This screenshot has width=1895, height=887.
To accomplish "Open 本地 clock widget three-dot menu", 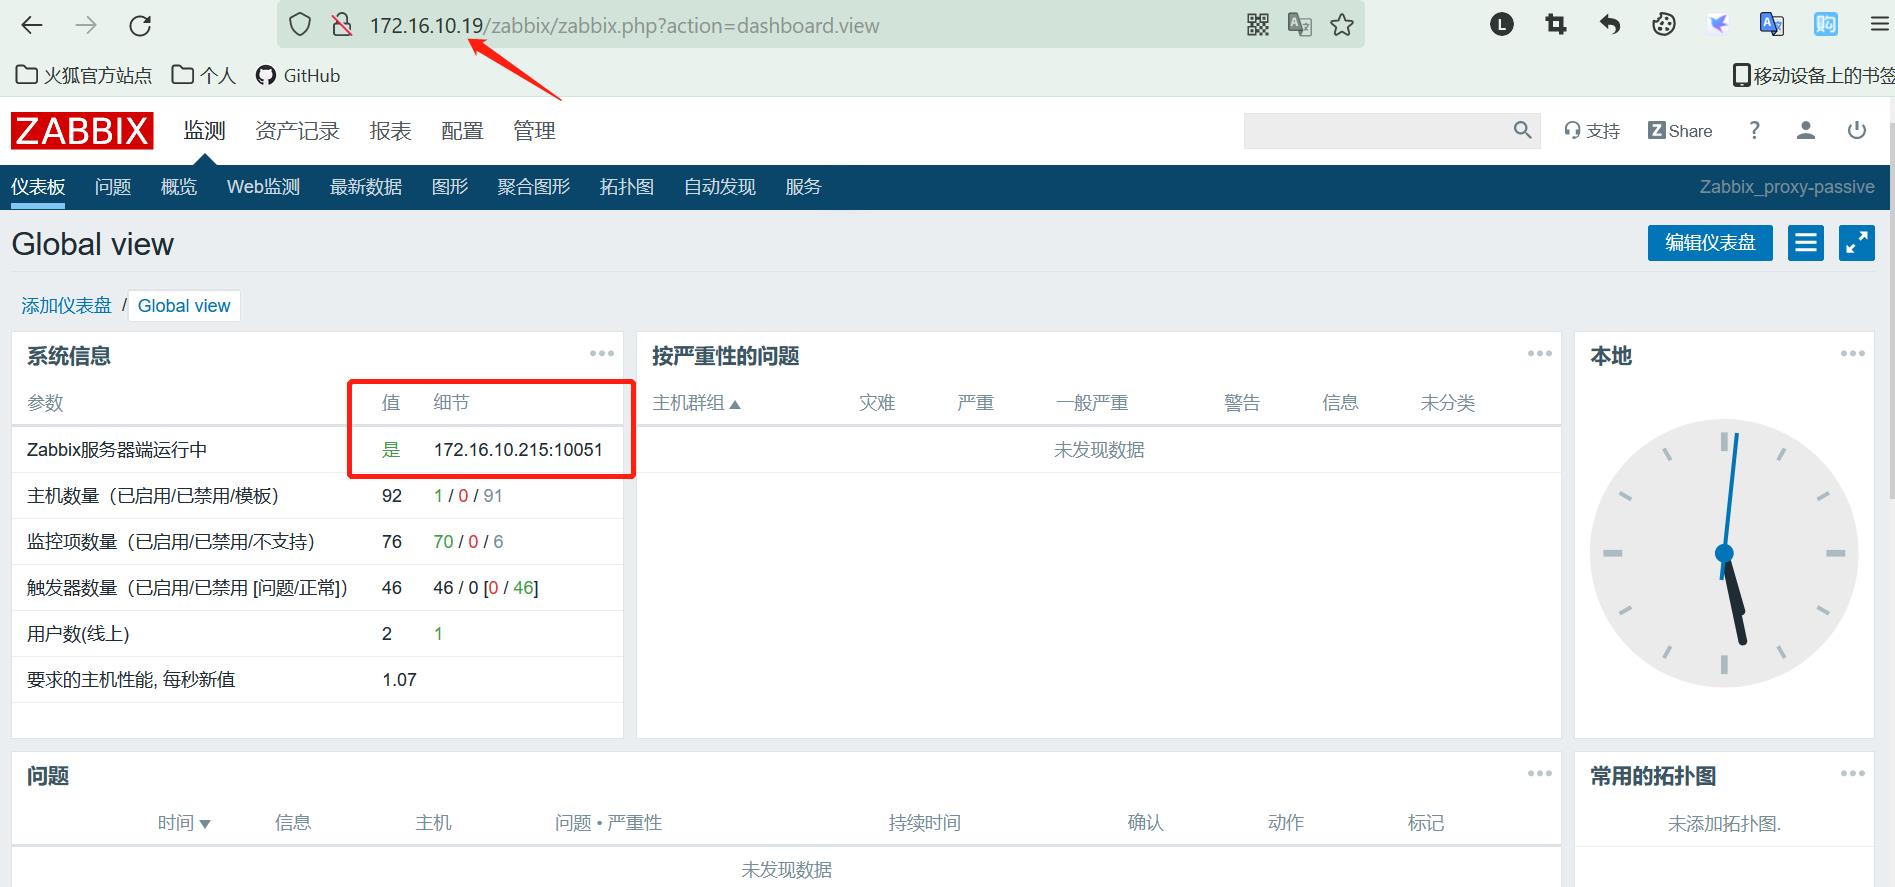I will click(1853, 353).
